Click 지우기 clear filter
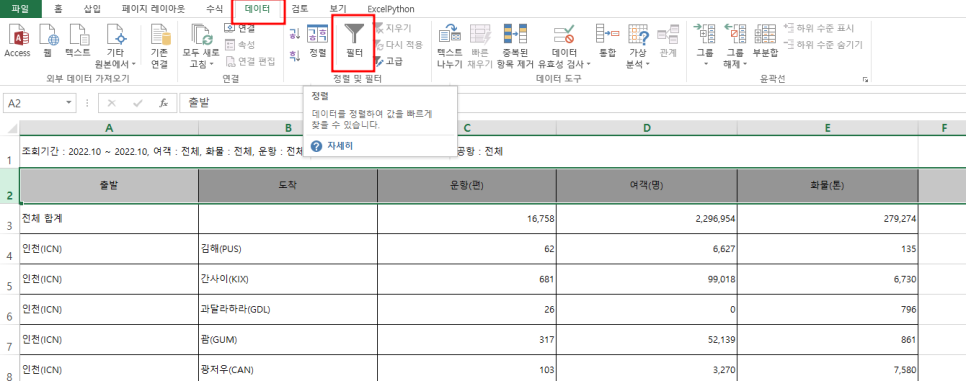966x381 pixels. (392, 28)
